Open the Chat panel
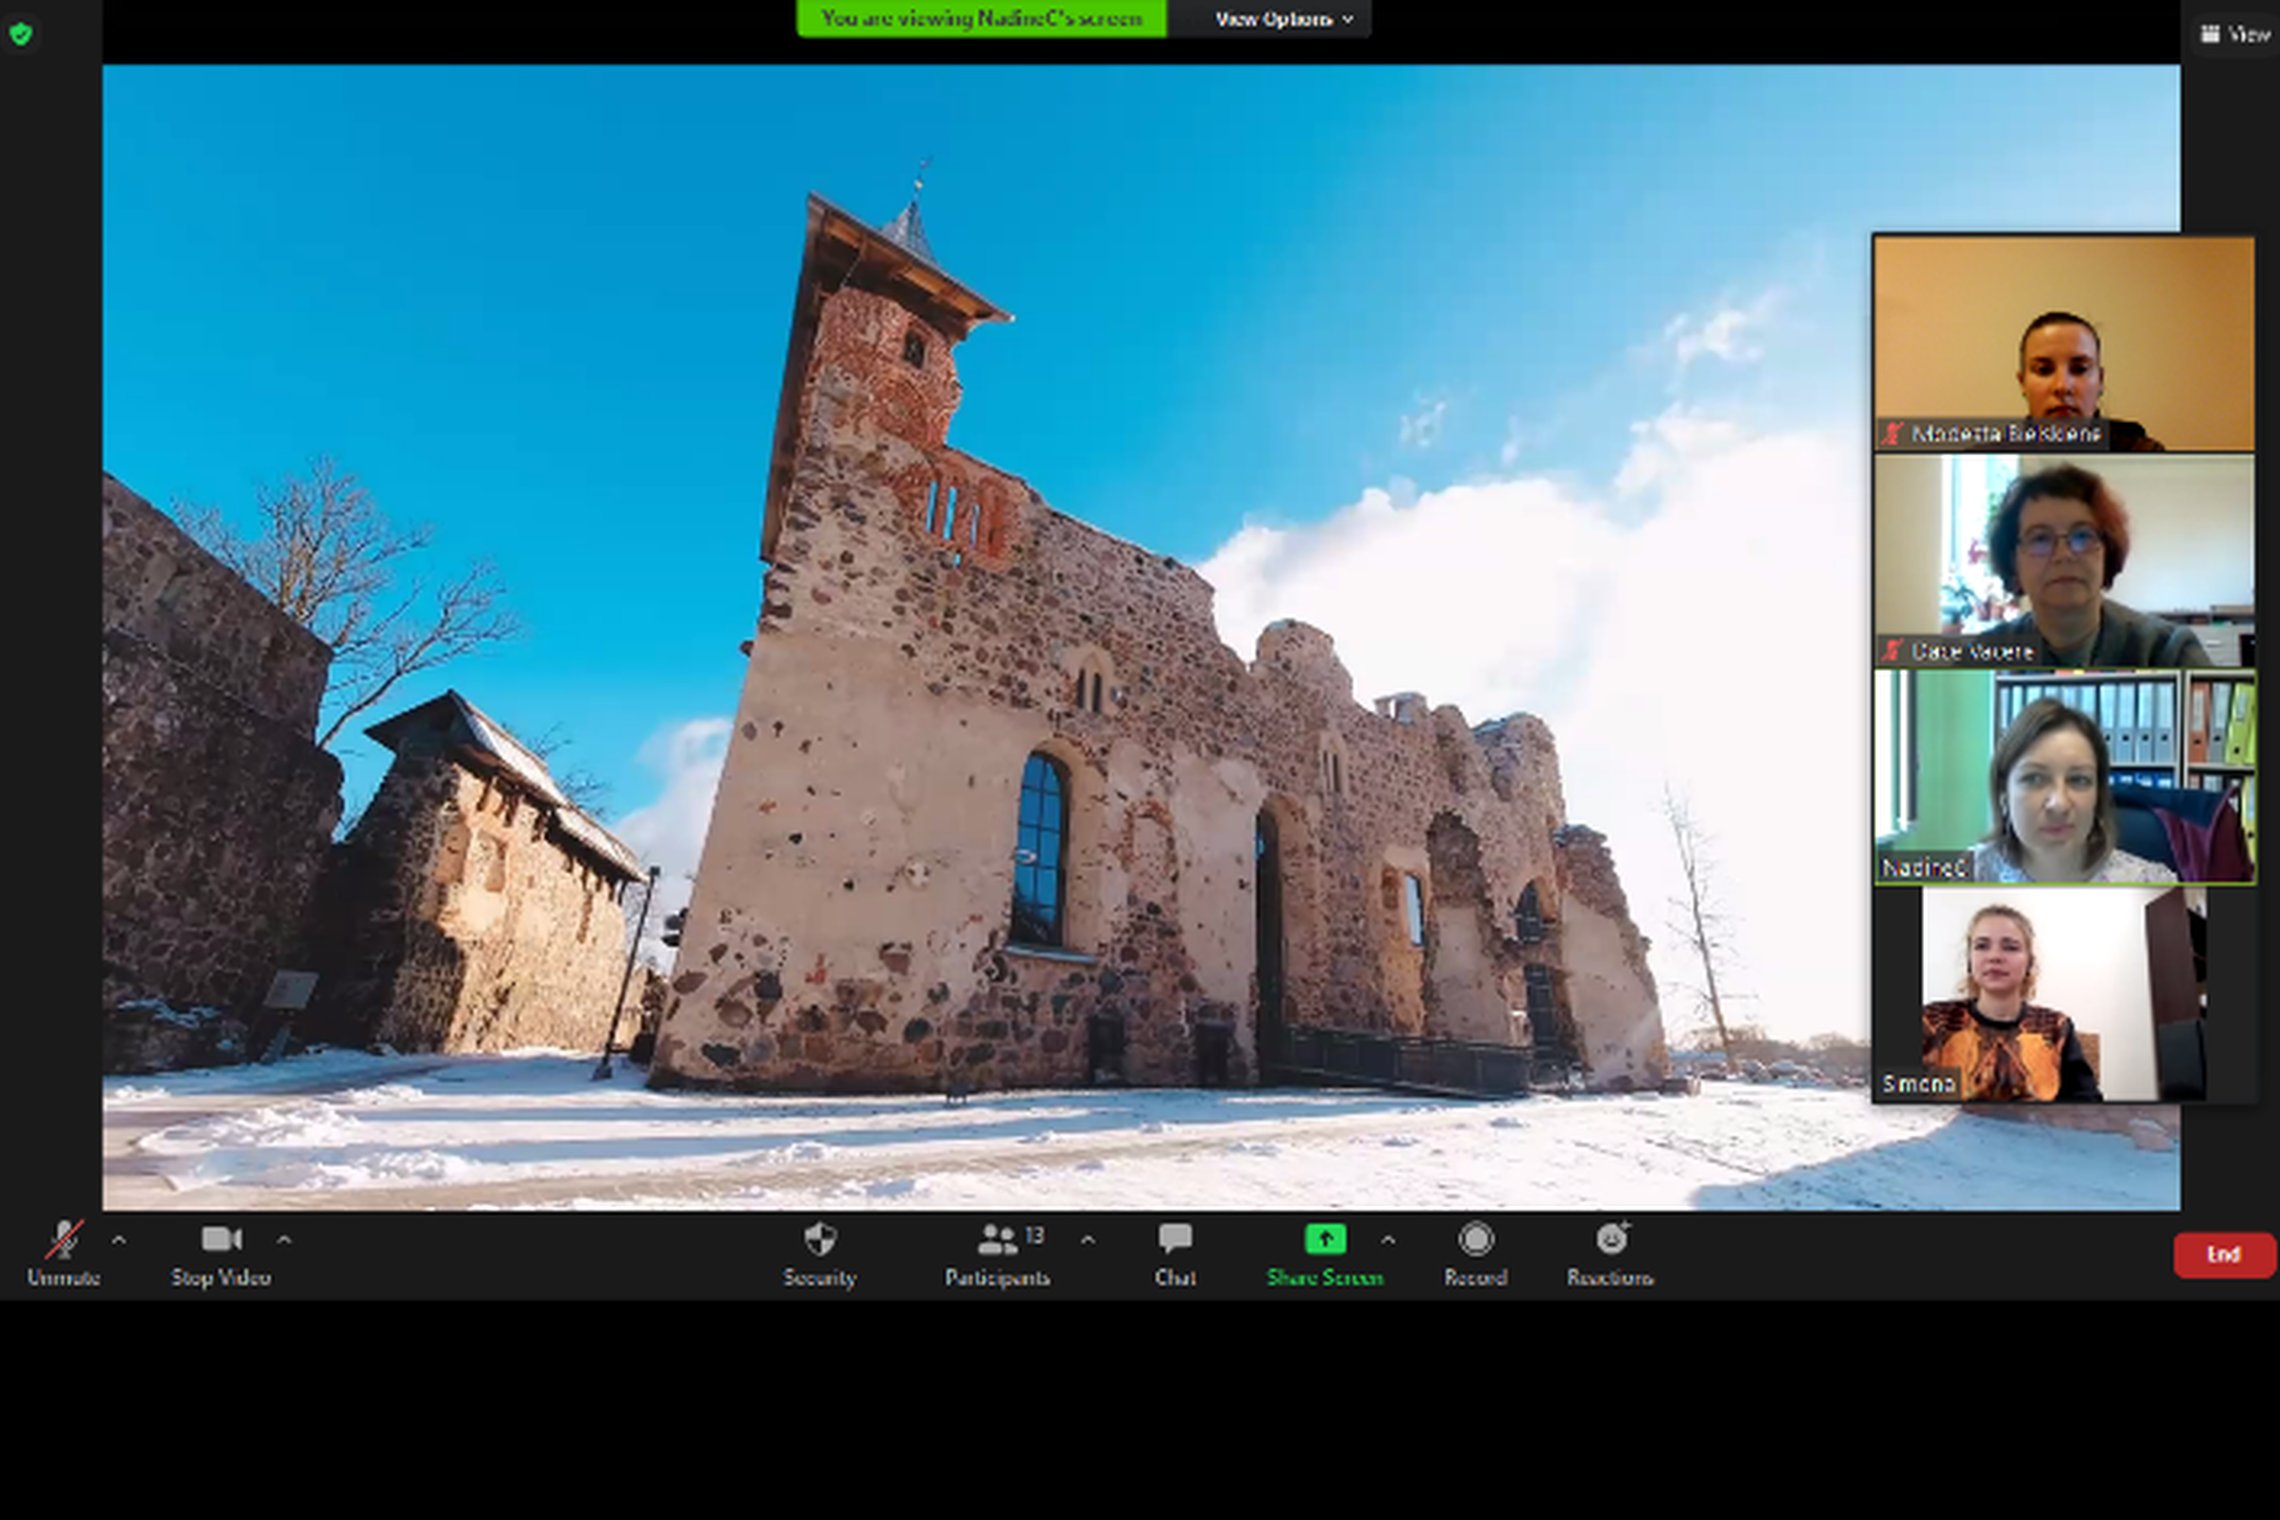This screenshot has width=2280, height=1520. (1175, 1254)
